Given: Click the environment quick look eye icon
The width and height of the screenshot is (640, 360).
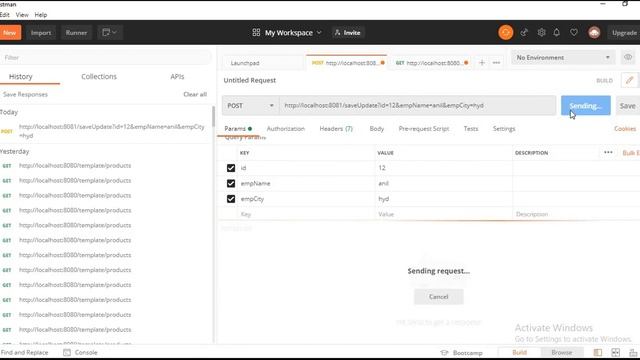Looking at the screenshot, I should pyautogui.click(x=628, y=58).
